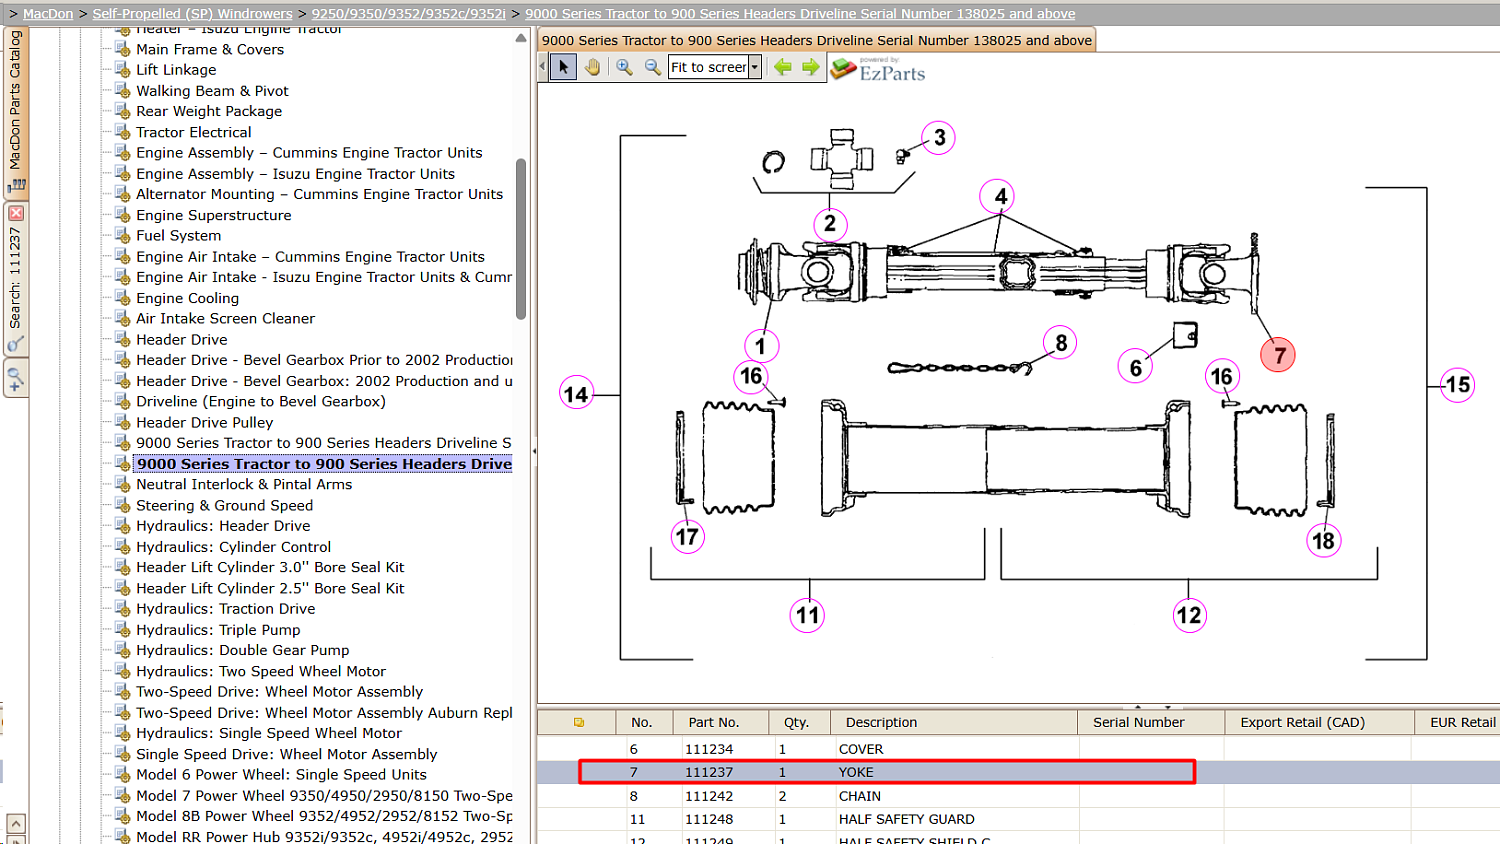The height and width of the screenshot is (844, 1500).
Task: Click callout 3 in the diagram
Action: point(939,137)
